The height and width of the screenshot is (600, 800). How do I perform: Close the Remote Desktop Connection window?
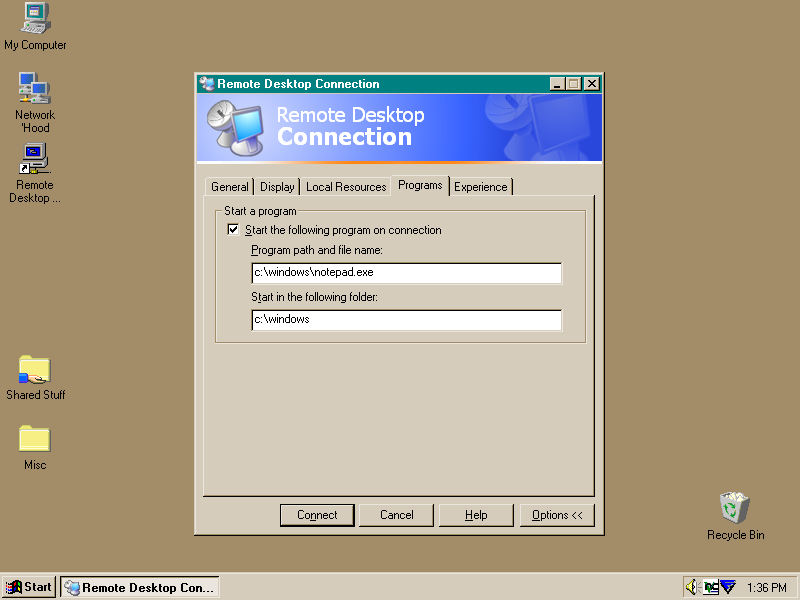coord(592,84)
